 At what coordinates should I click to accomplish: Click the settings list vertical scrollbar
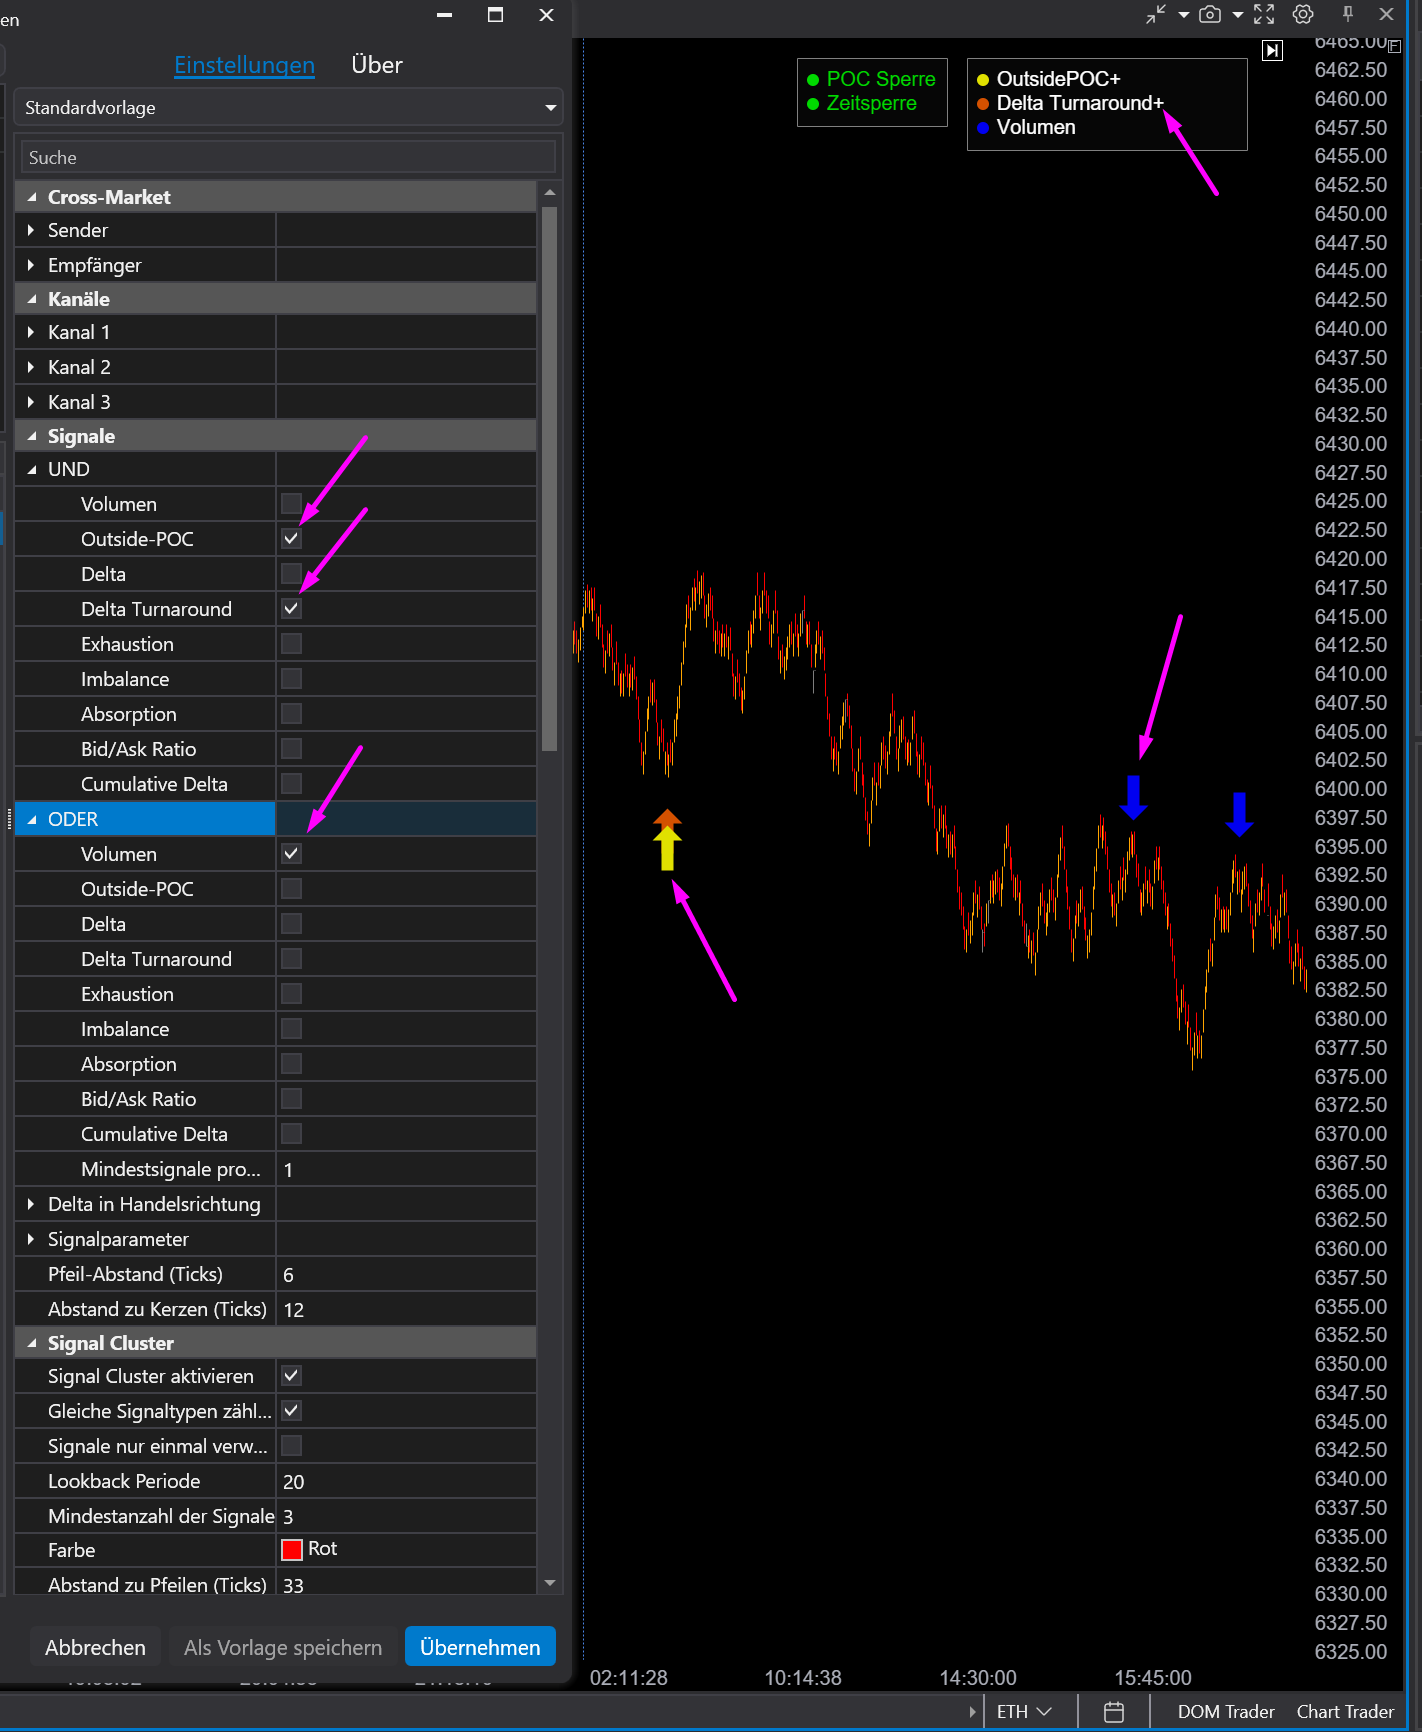pos(549,478)
